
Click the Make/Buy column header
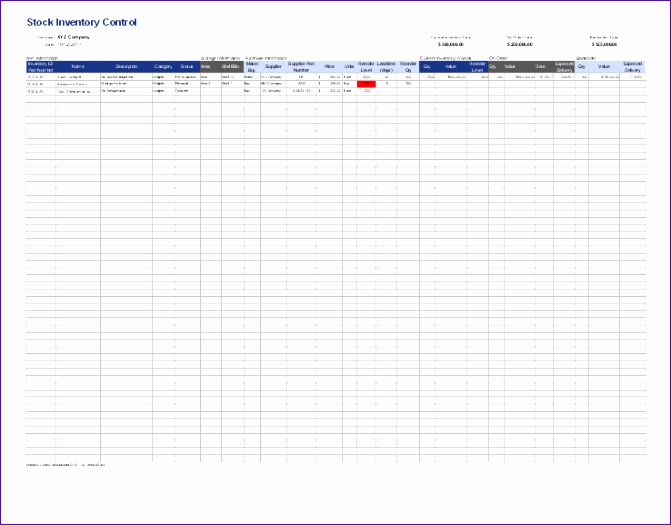[x=252, y=66]
